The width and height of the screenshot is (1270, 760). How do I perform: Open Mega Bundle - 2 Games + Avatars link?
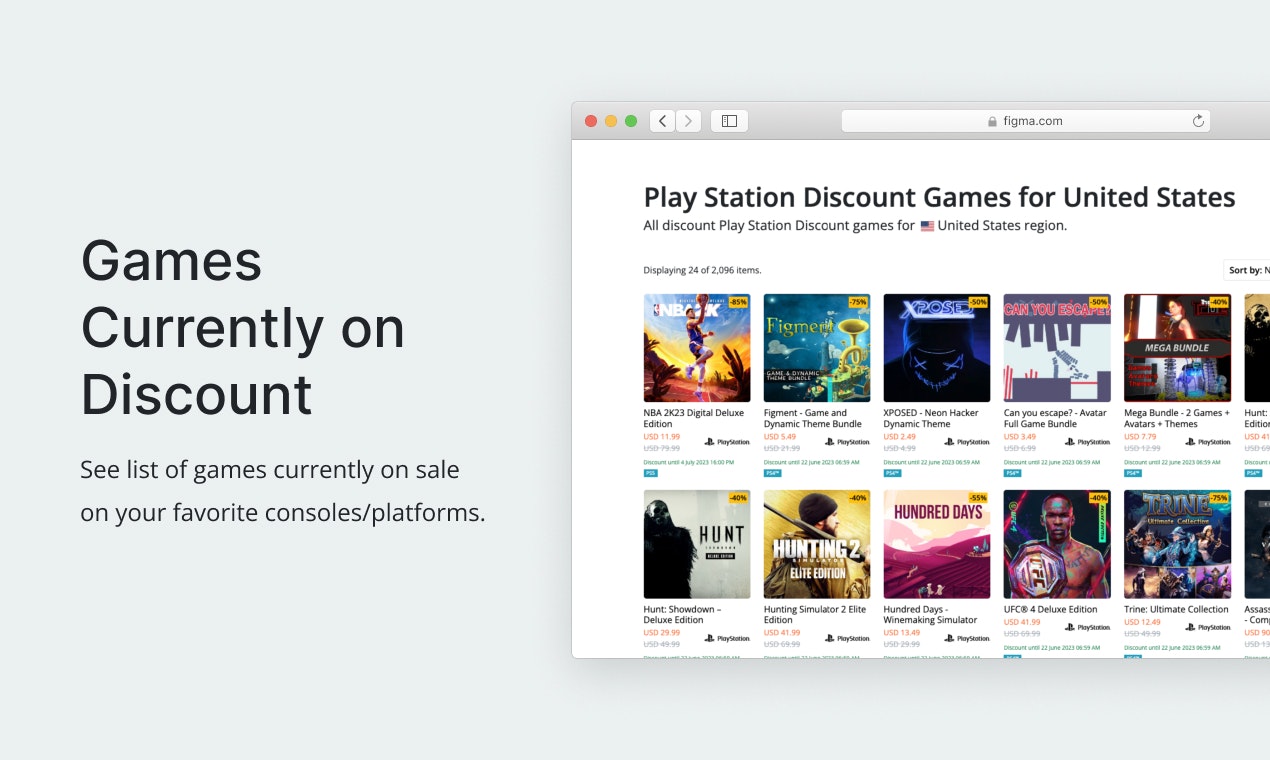(1177, 418)
